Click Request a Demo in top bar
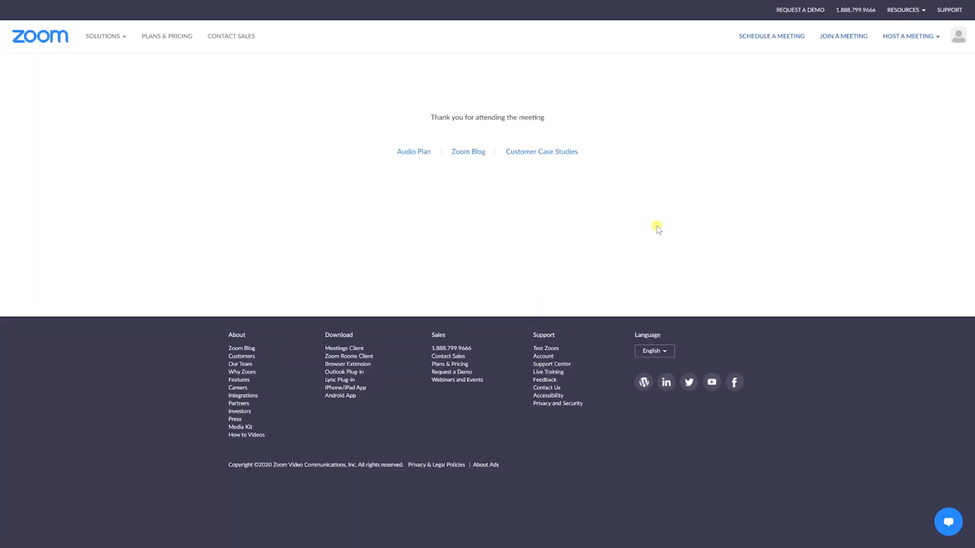 pos(800,10)
